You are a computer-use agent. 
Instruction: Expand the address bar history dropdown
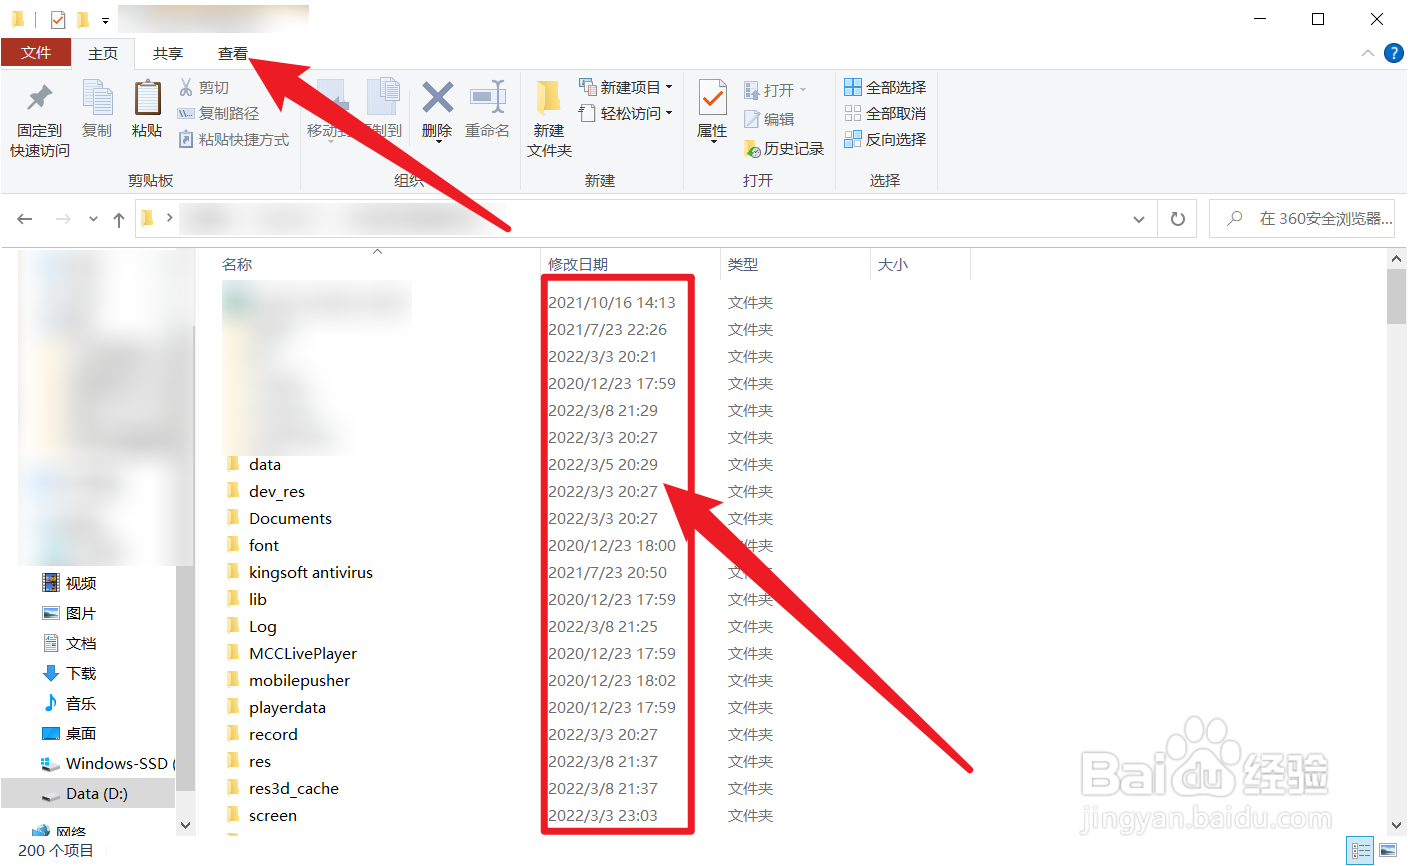pyautogui.click(x=1138, y=219)
